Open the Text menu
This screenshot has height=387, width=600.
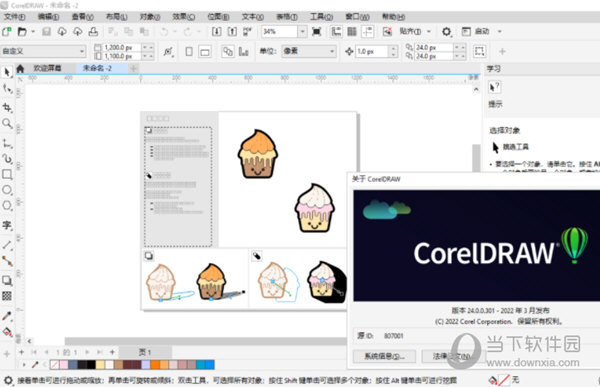coord(253,17)
